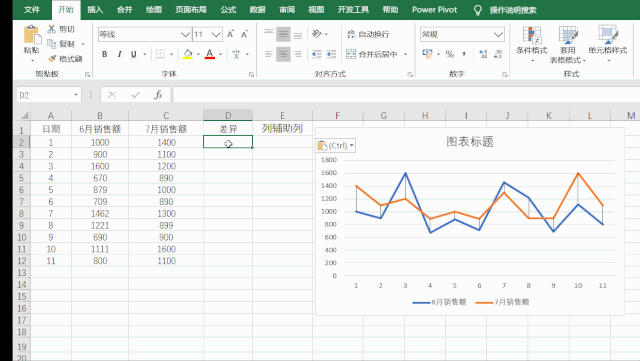Open the font name combo box
640x361 pixels.
pyautogui.click(x=144, y=34)
